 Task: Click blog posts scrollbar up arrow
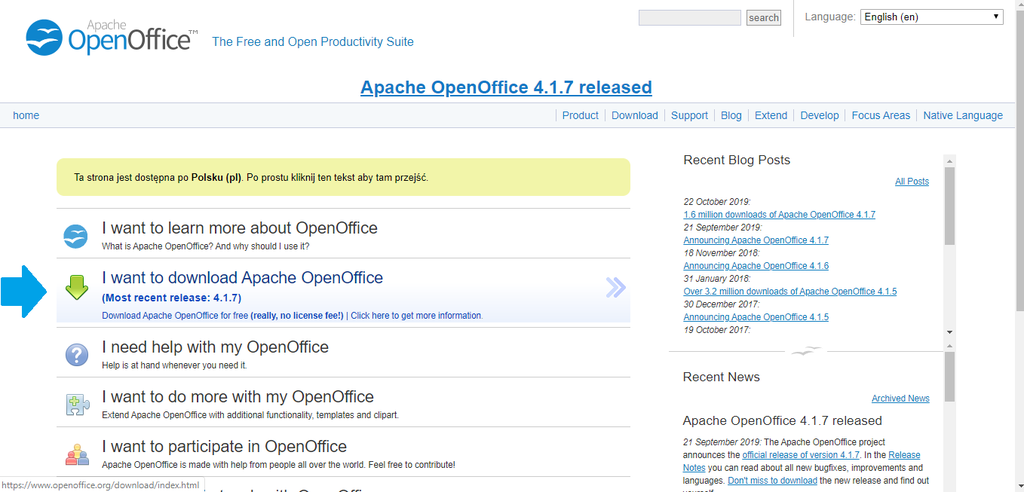click(x=950, y=161)
